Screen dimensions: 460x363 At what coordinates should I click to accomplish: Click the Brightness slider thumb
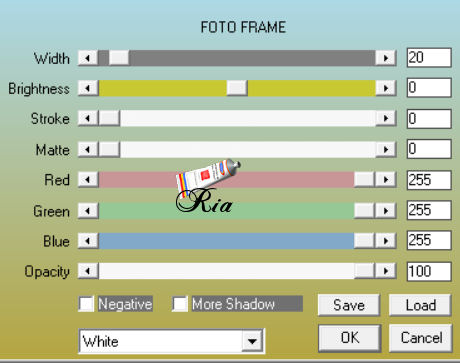237,88
